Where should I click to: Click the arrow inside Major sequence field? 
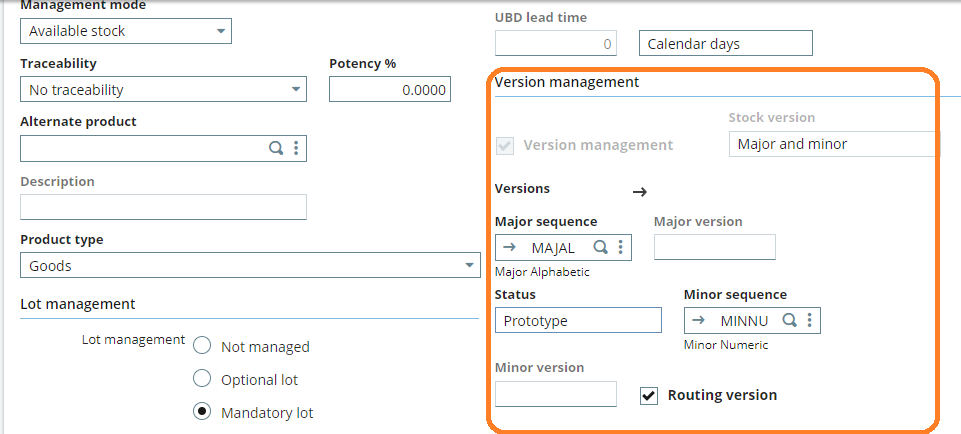tap(509, 248)
